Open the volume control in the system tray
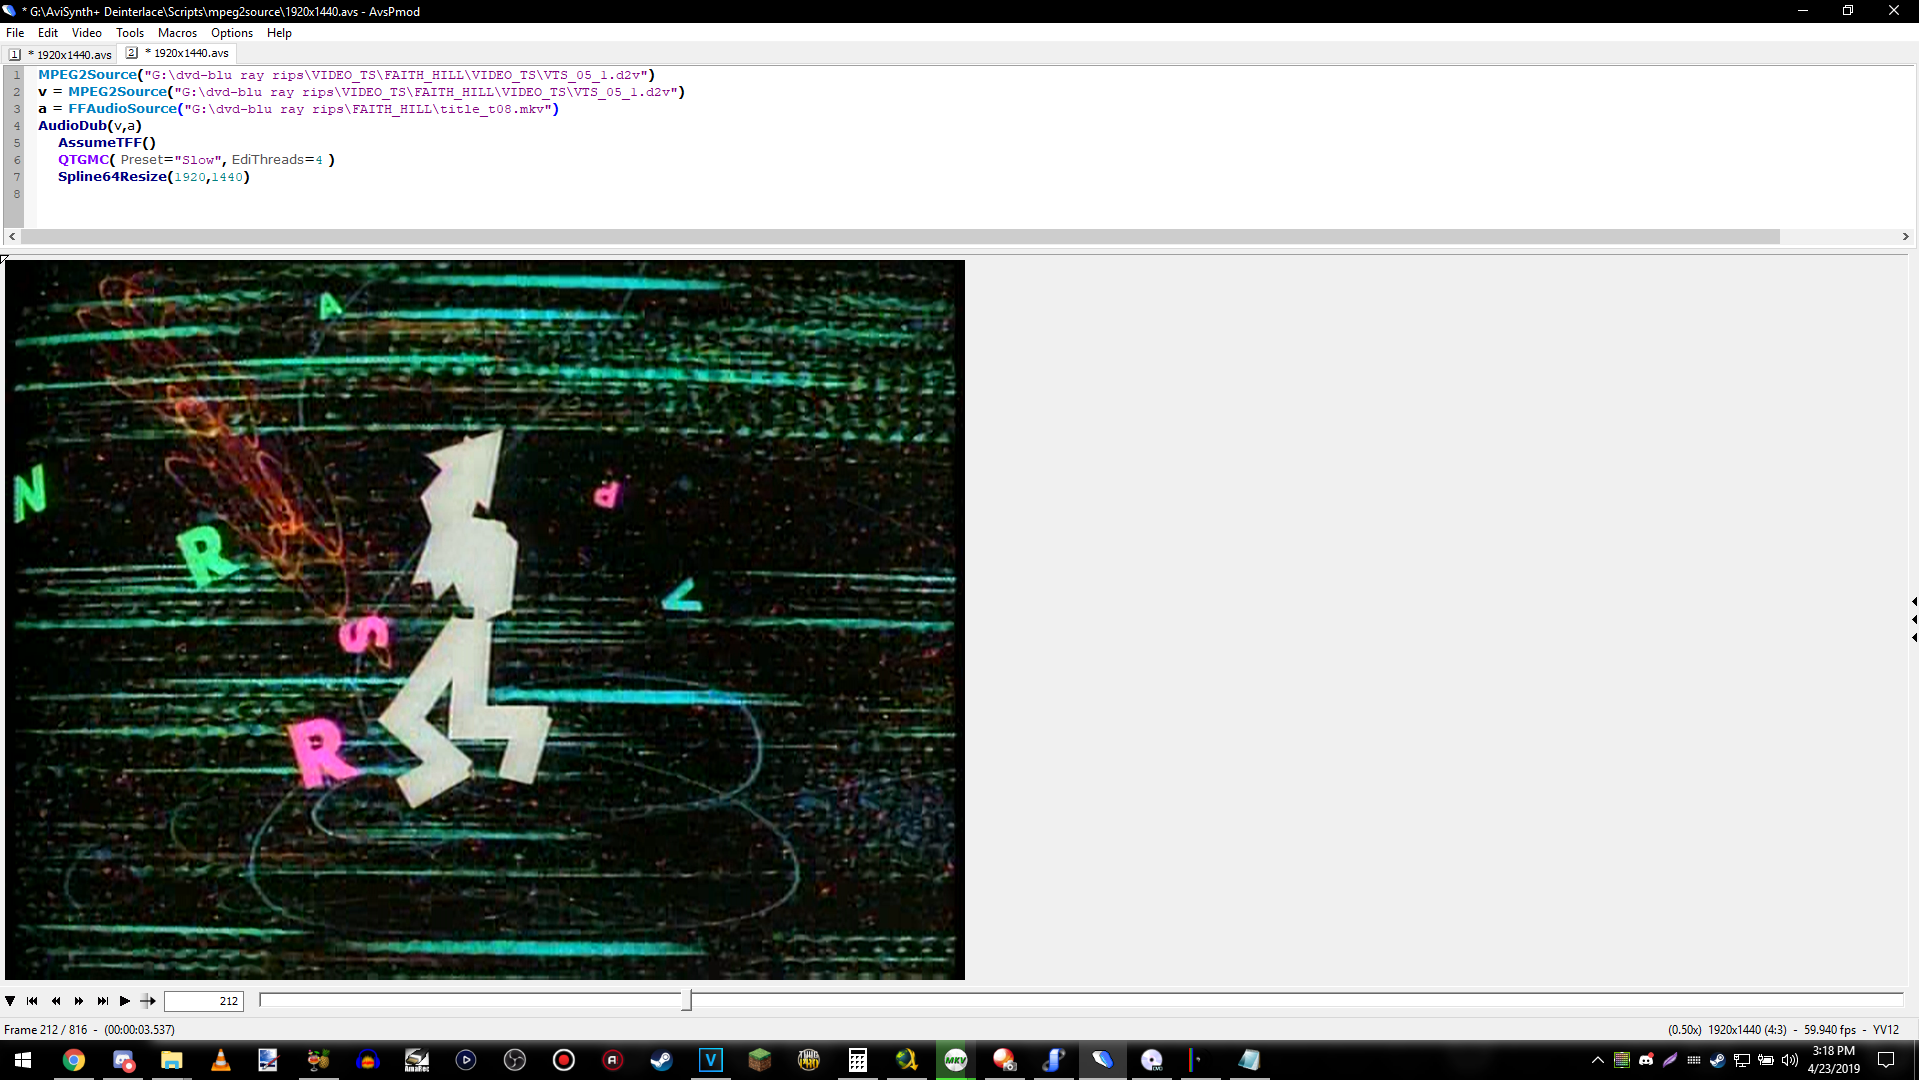This screenshot has width=1919, height=1080. (1790, 1060)
